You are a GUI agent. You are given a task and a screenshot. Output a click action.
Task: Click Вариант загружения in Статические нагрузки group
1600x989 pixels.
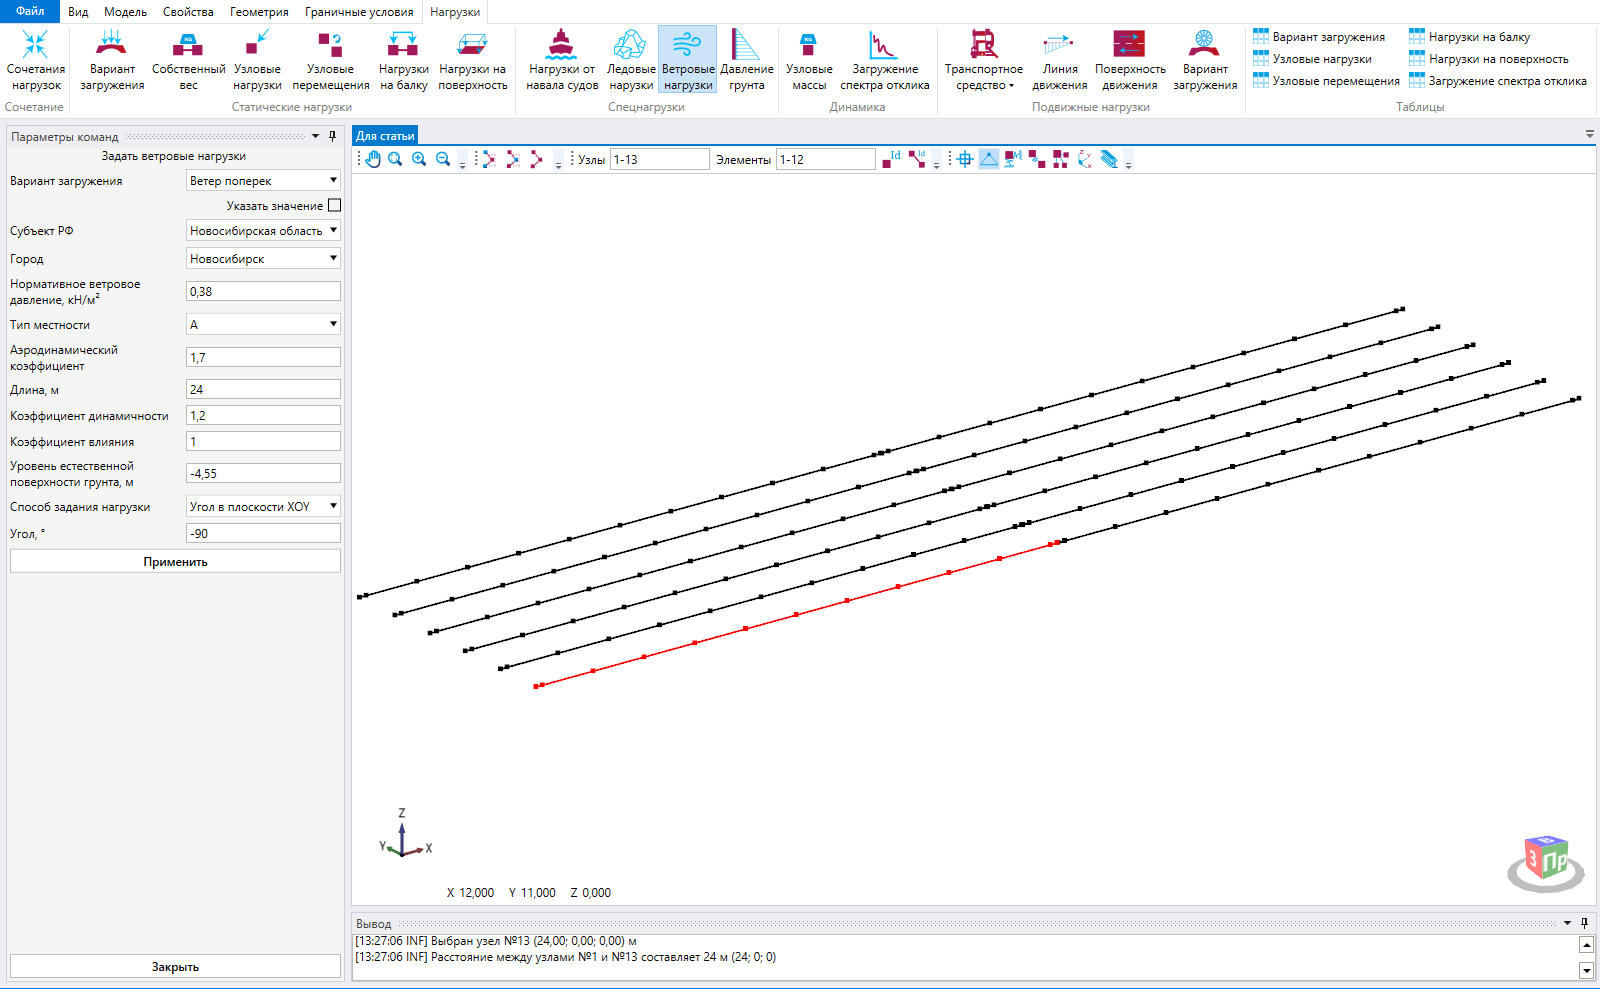click(x=112, y=60)
